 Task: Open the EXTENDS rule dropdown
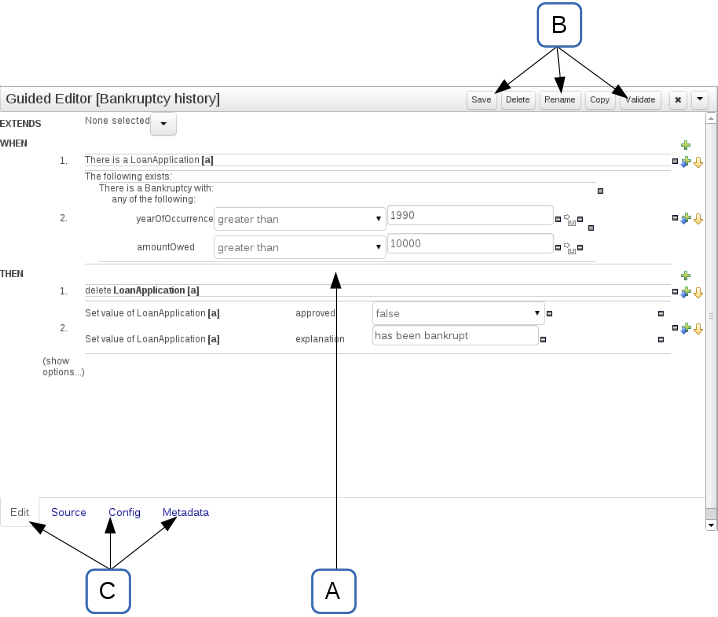(163, 123)
